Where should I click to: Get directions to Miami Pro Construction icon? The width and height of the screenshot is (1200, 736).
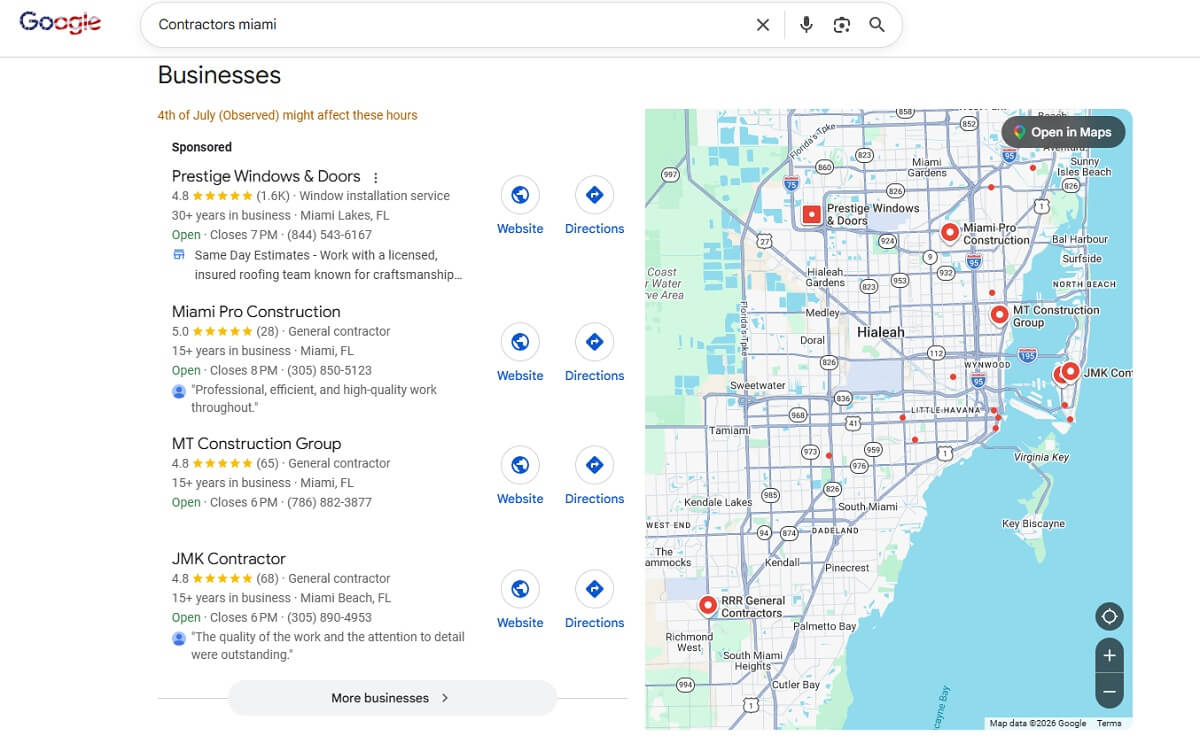[594, 342]
